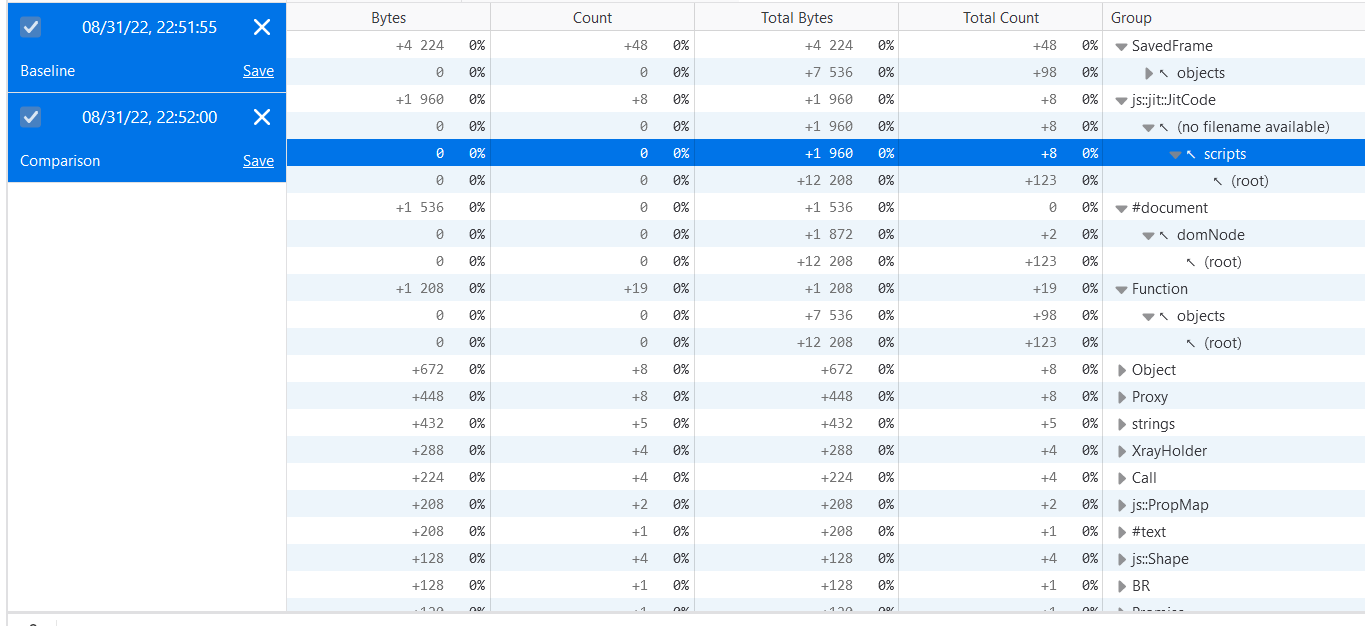Expand the js::Shape group

[1122, 559]
